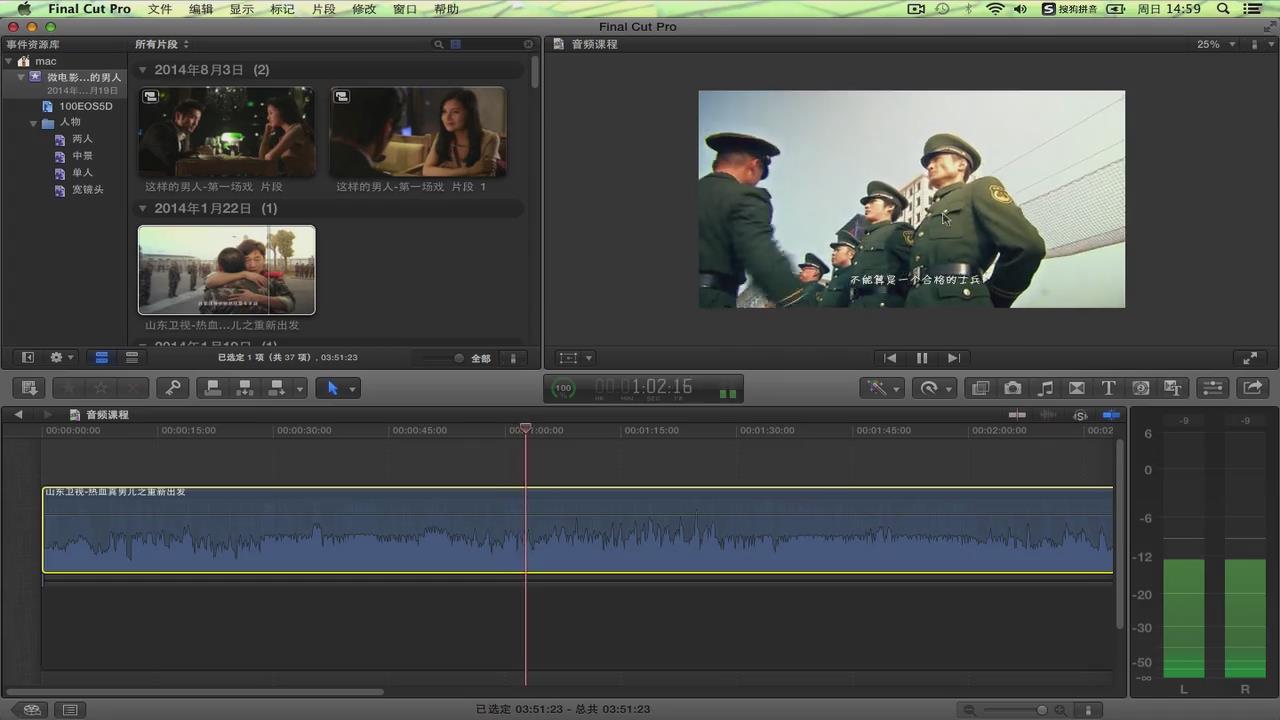Toggle timeline skimming
This screenshot has height=720, width=1280.
[1017, 415]
